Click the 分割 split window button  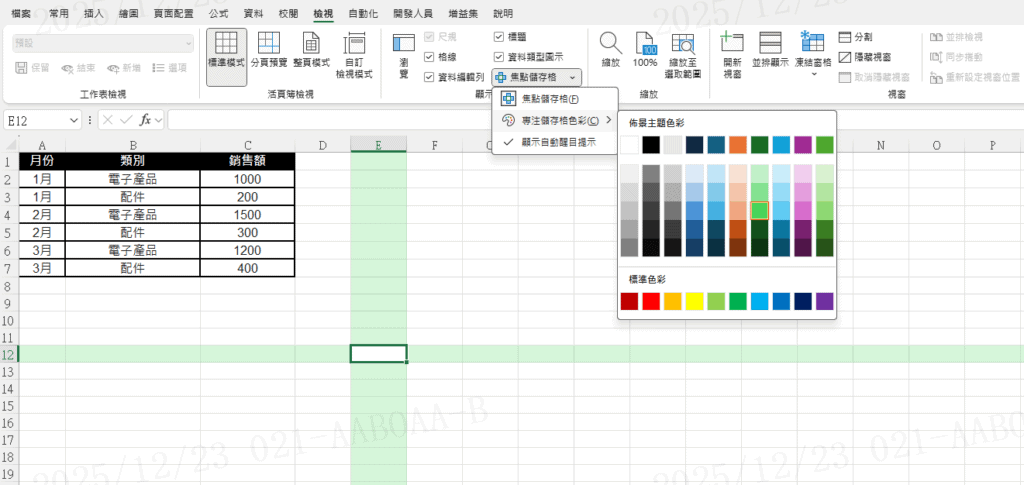point(857,36)
